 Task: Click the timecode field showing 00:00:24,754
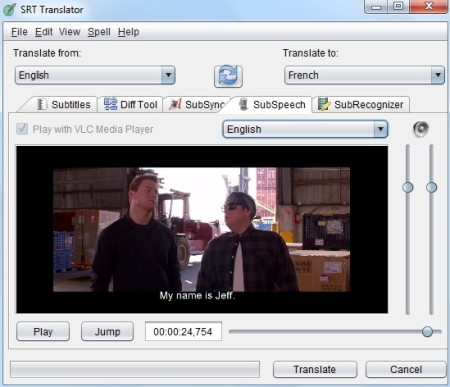pyautogui.click(x=183, y=332)
